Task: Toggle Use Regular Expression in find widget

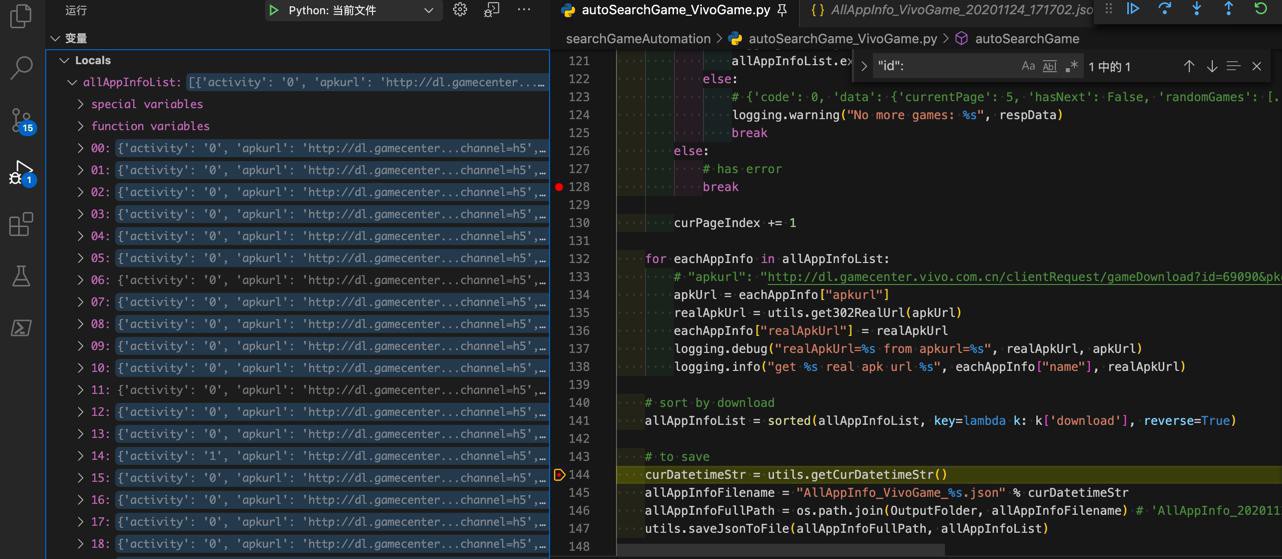Action: (x=1071, y=67)
